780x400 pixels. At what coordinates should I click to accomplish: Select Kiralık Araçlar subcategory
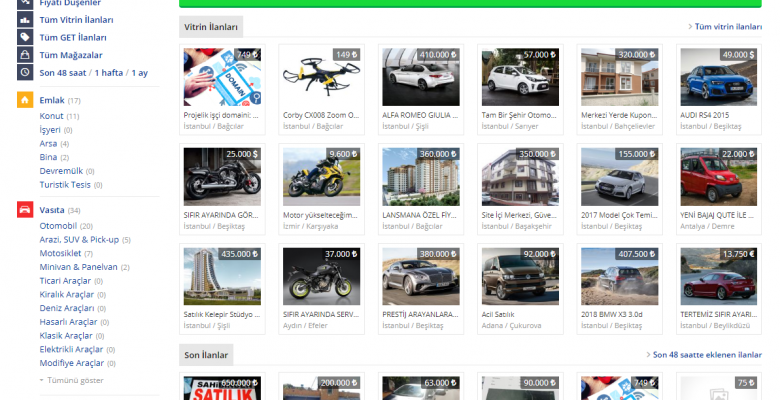(x=67, y=295)
